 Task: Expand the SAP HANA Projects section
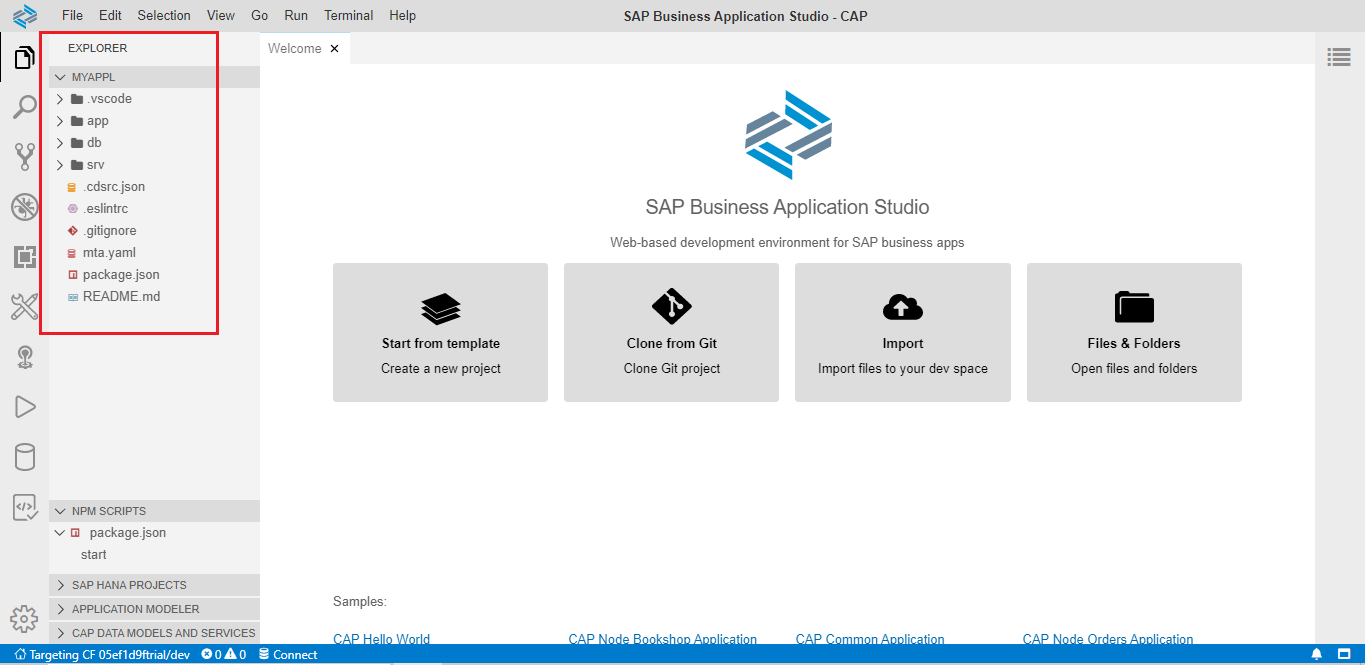tap(129, 585)
